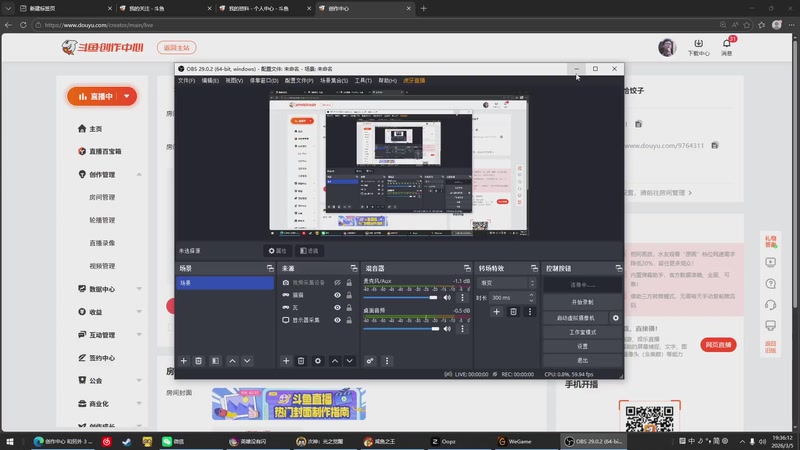Open the Douyu cover guide banner thumbnail
This screenshot has width=800, height=450.
289,404
